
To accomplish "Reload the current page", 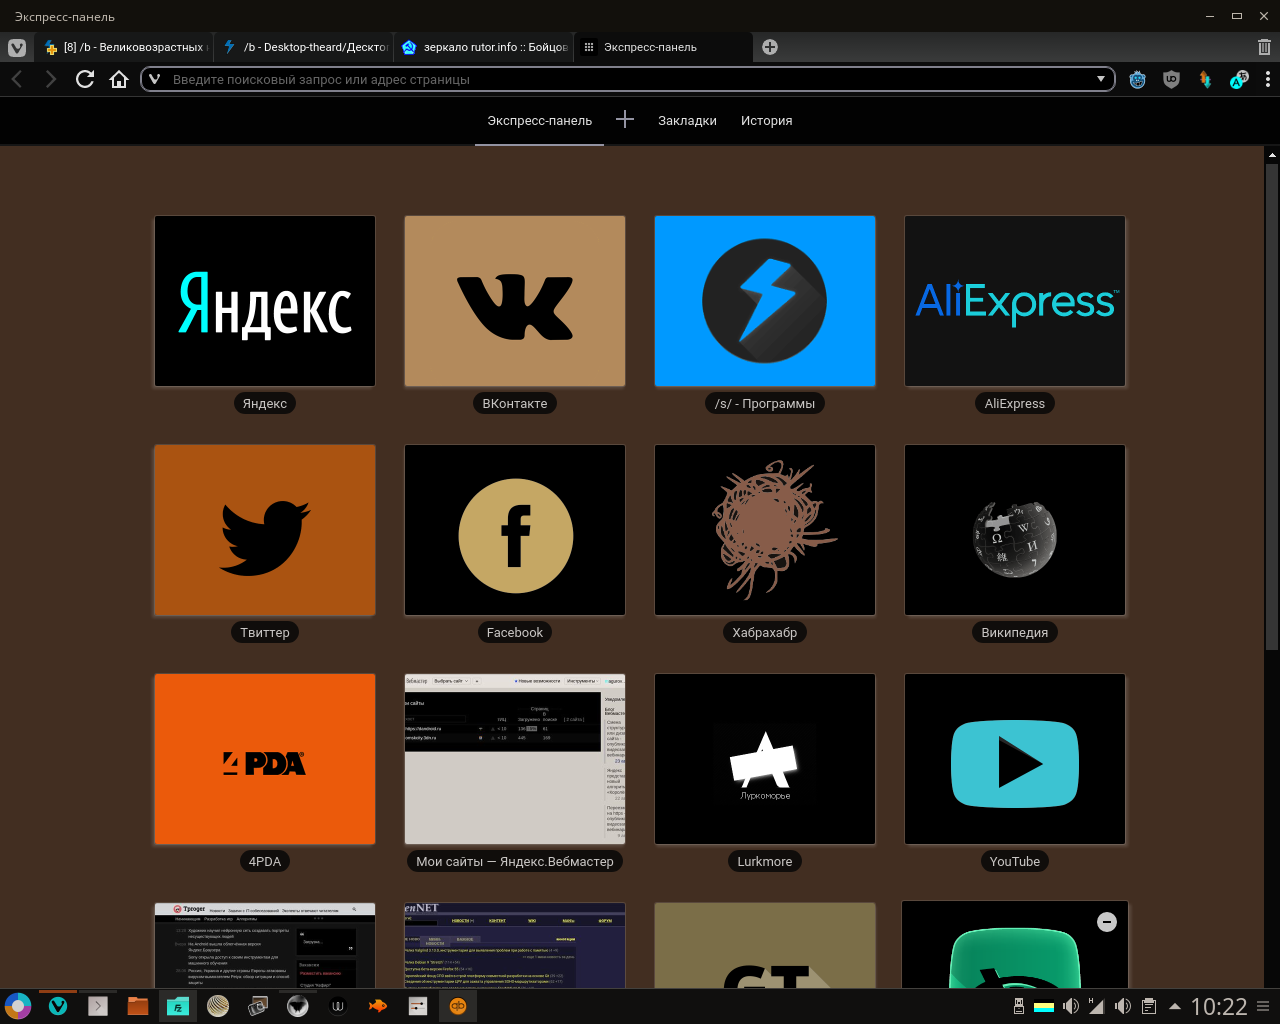I will [85, 79].
